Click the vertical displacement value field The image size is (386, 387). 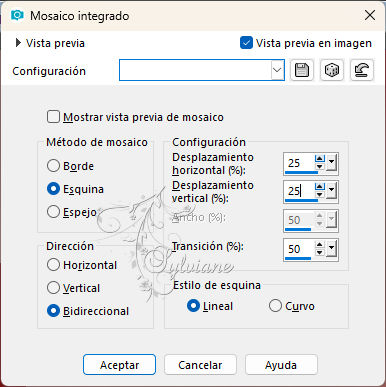tap(299, 191)
